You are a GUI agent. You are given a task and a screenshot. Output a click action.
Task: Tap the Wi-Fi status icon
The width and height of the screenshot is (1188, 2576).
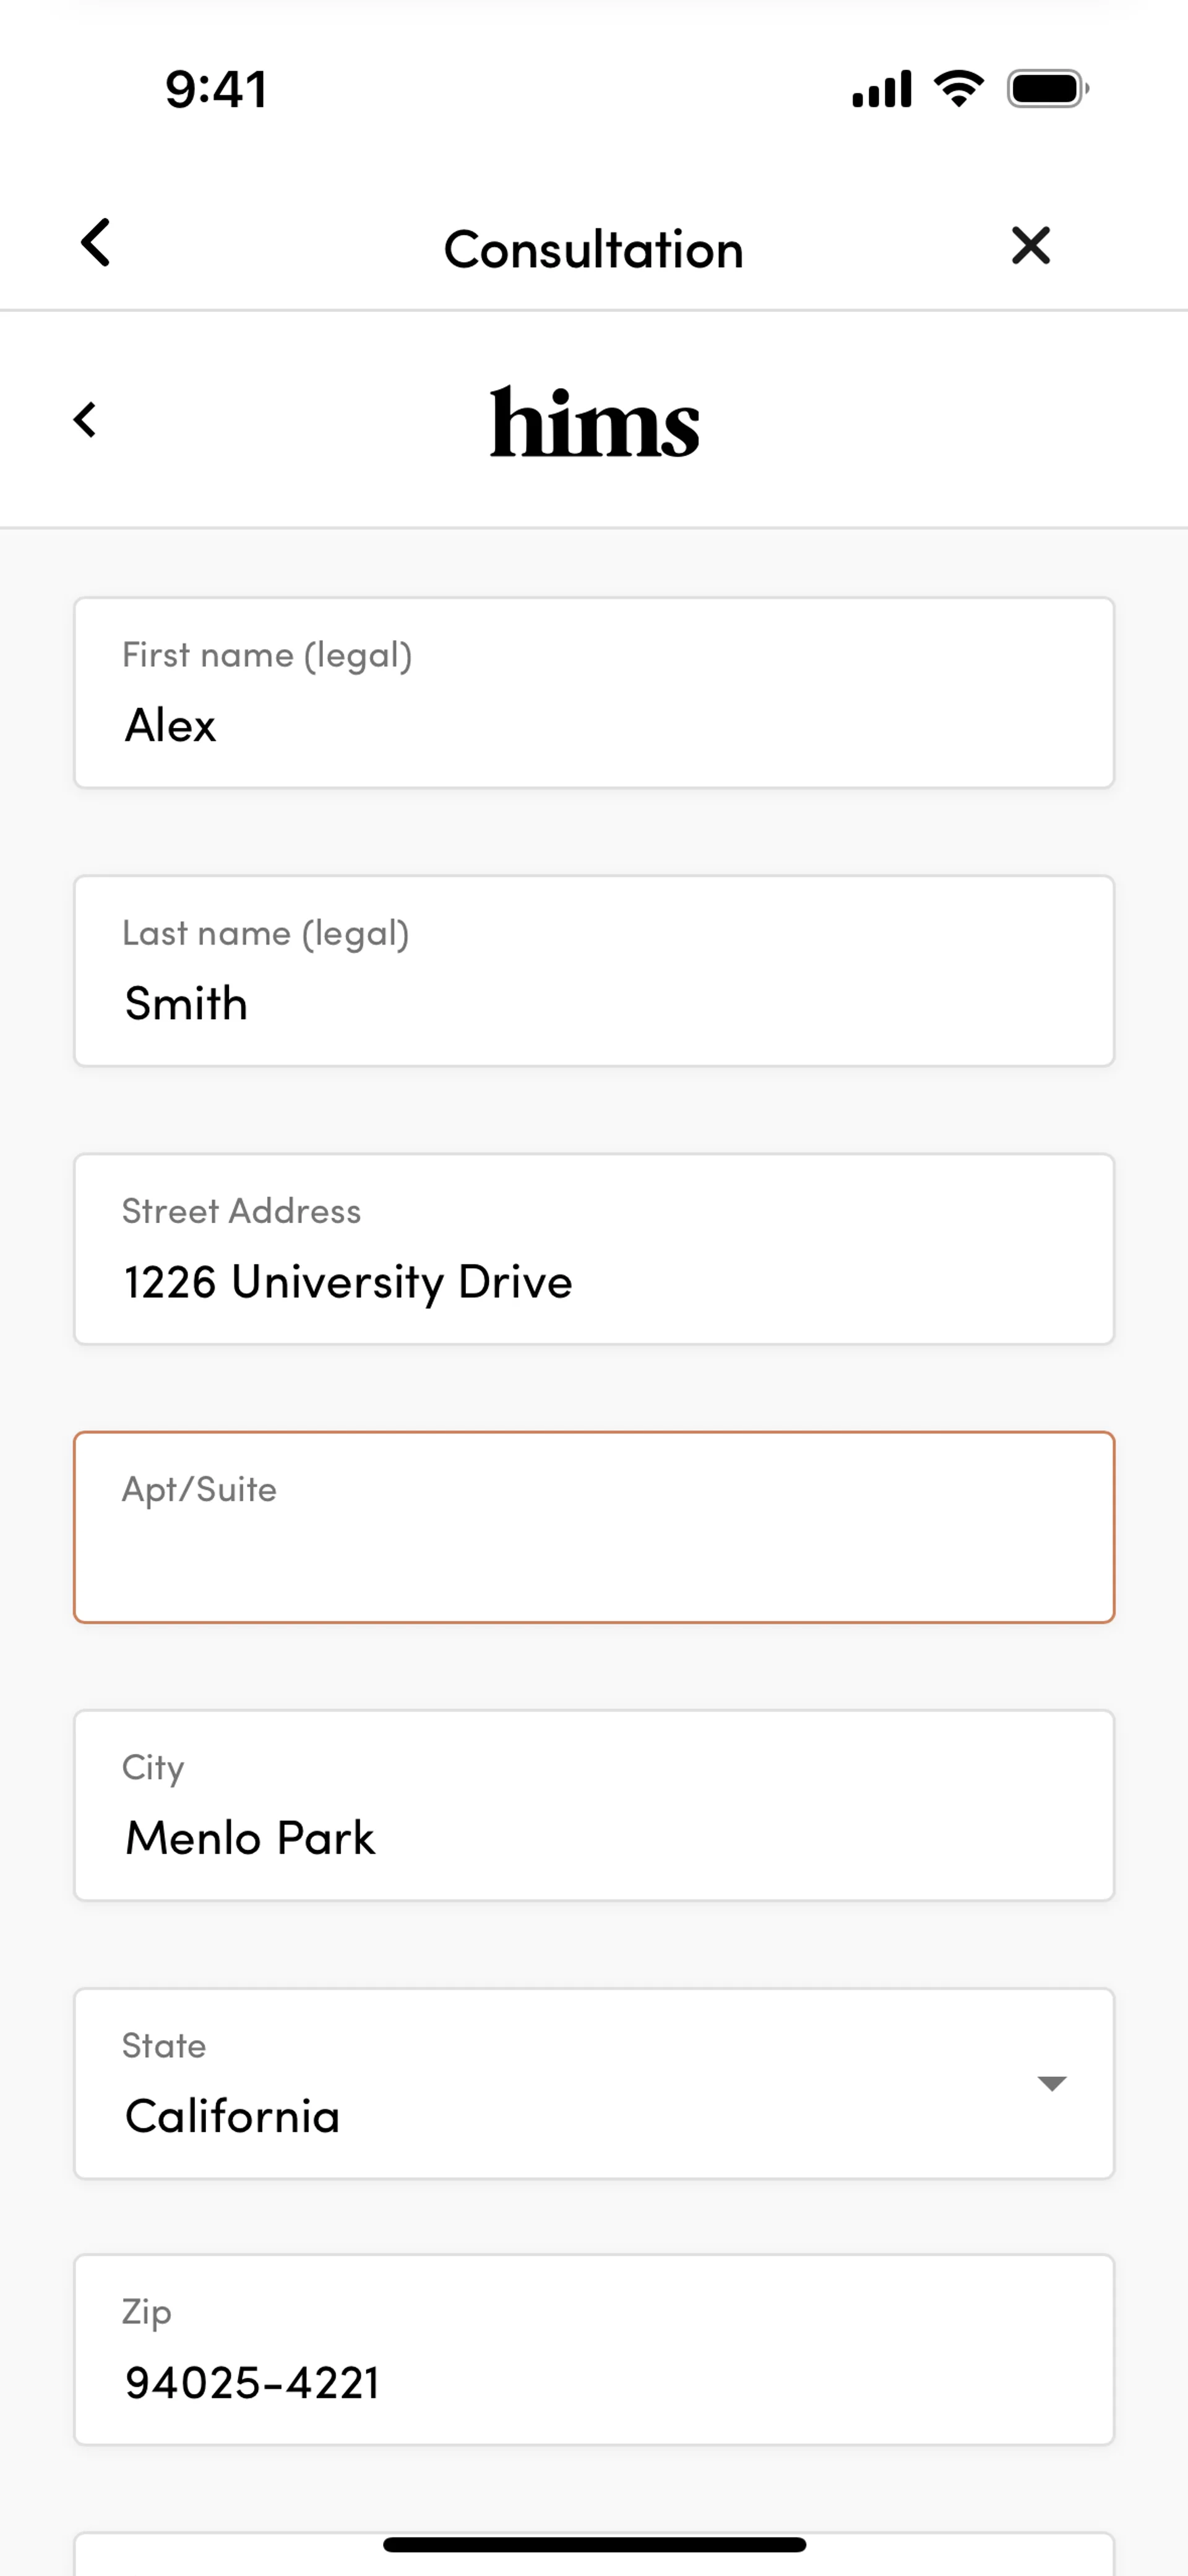958,89
